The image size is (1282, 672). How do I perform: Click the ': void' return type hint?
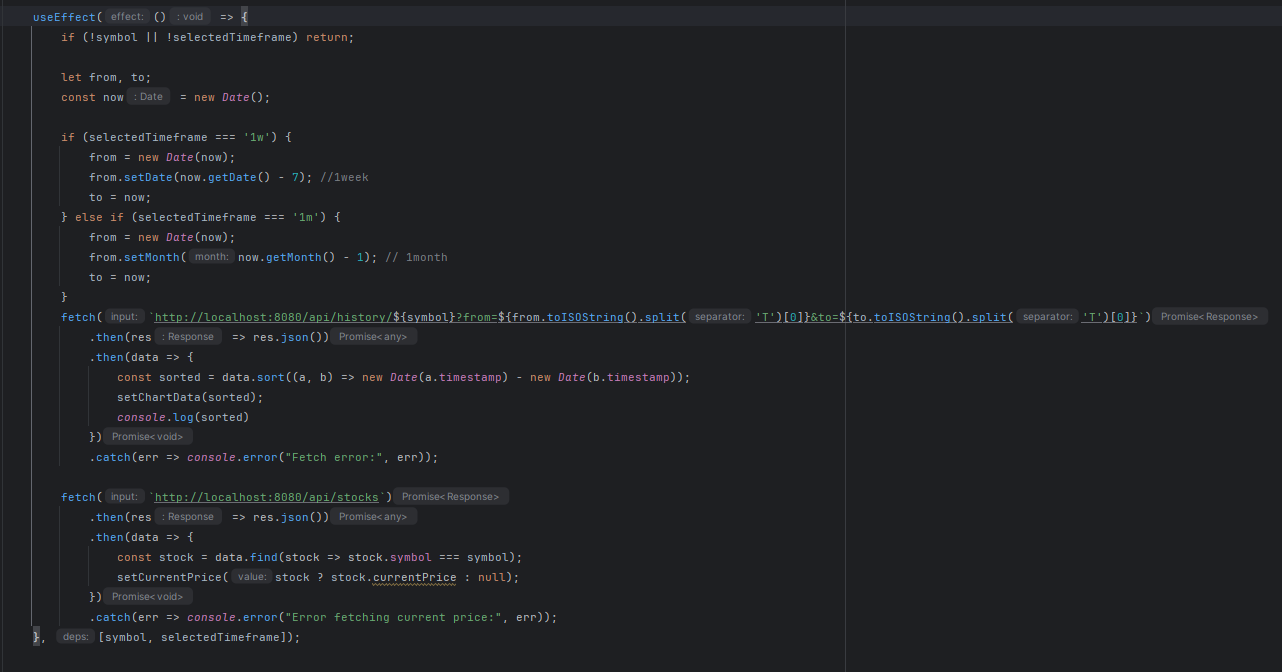[190, 17]
